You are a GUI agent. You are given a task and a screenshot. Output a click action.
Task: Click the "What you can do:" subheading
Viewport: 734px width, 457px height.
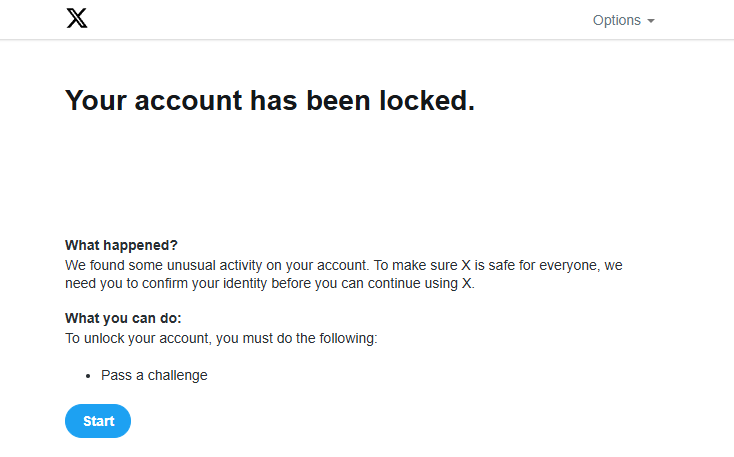123,318
